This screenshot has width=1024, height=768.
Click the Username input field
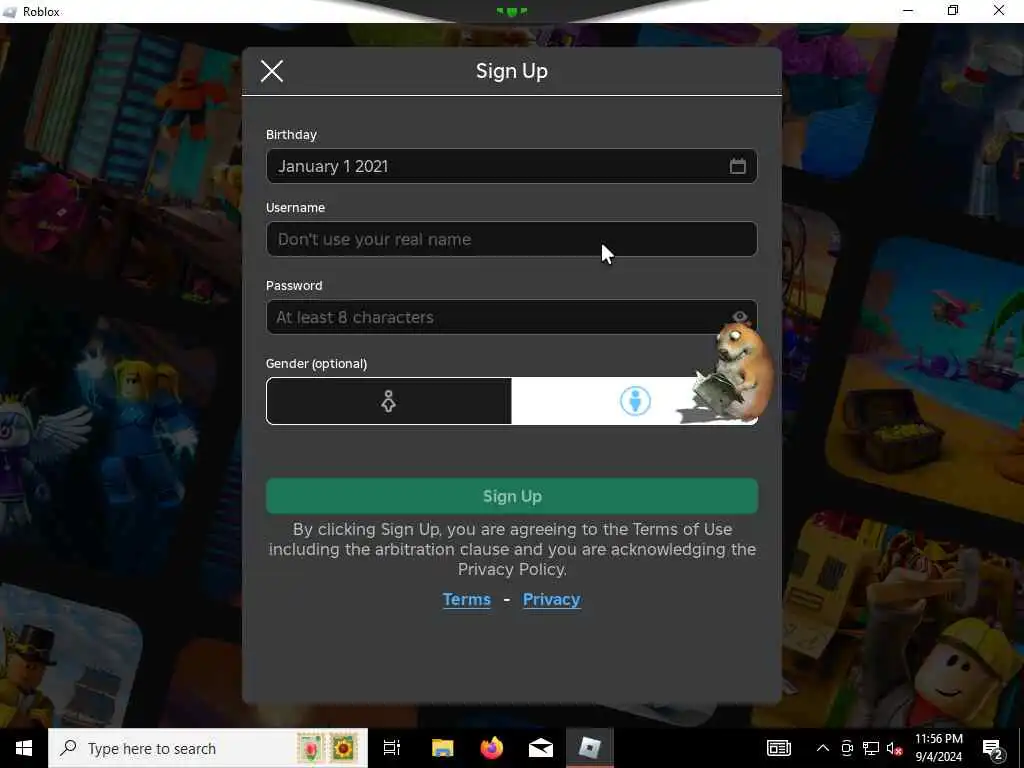511,239
